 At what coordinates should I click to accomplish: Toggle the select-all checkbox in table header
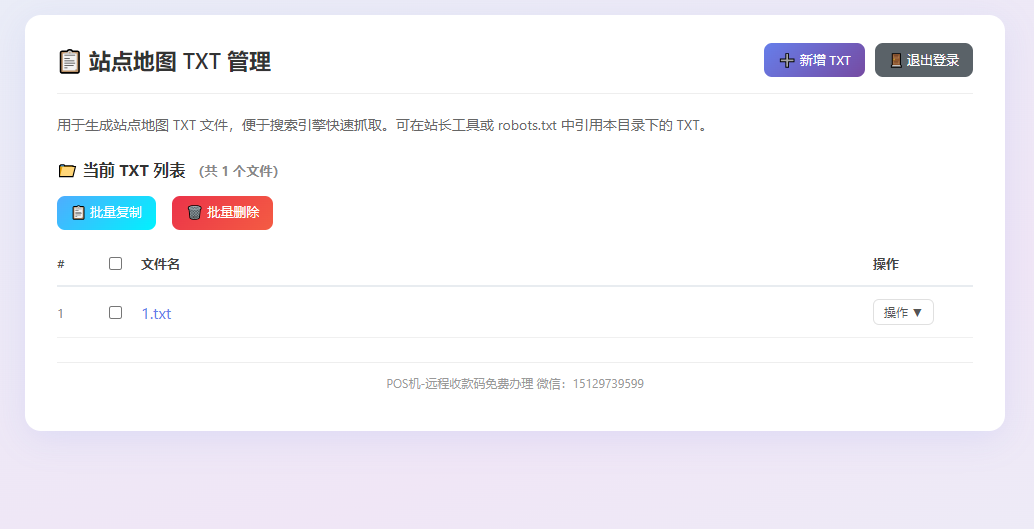(x=115, y=264)
